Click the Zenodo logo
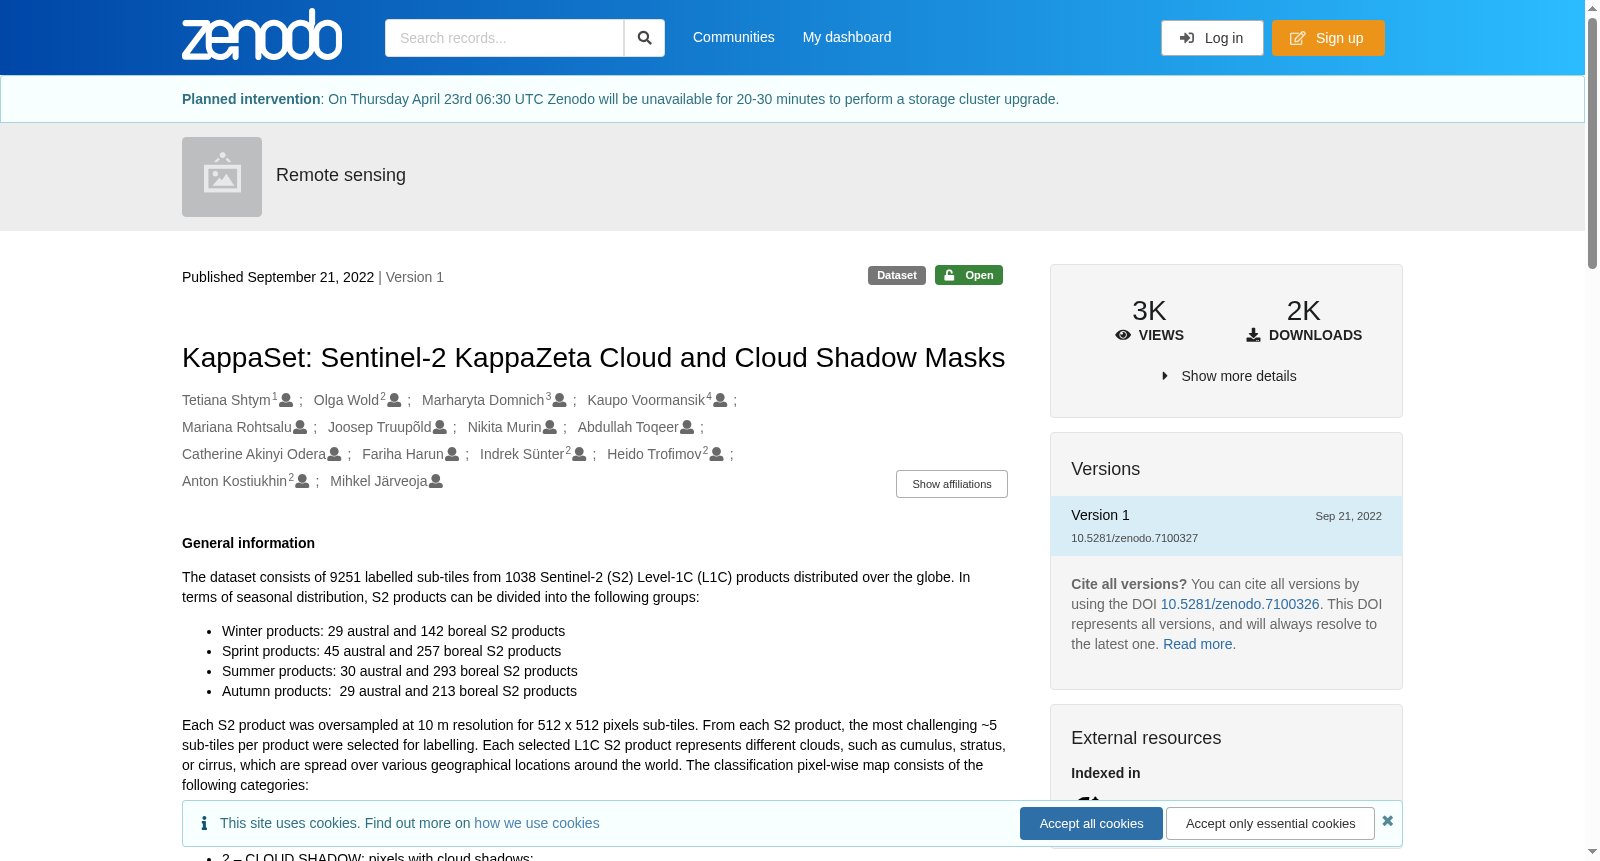Image resolution: width=1600 pixels, height=861 pixels. coord(262,35)
